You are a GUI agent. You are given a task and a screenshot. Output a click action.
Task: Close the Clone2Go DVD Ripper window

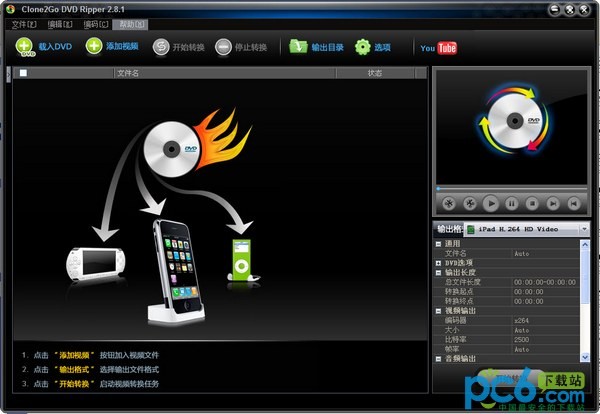[584, 10]
